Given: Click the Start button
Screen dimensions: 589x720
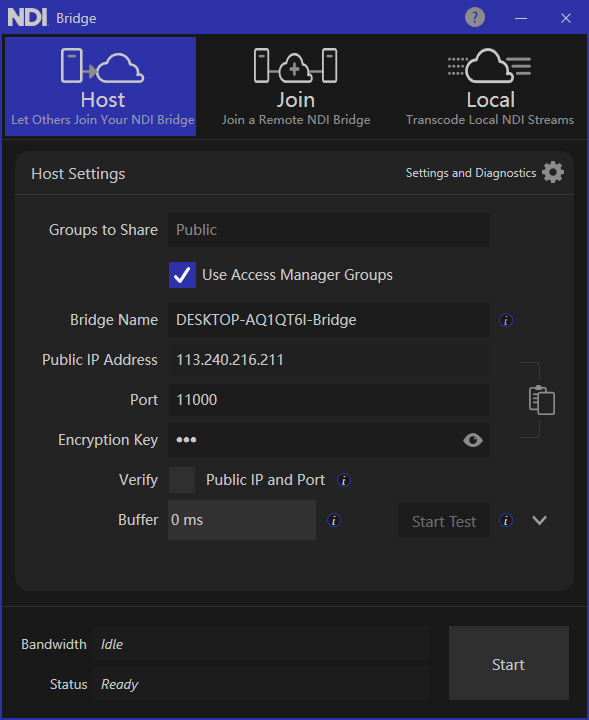Looking at the screenshot, I should point(509,663).
